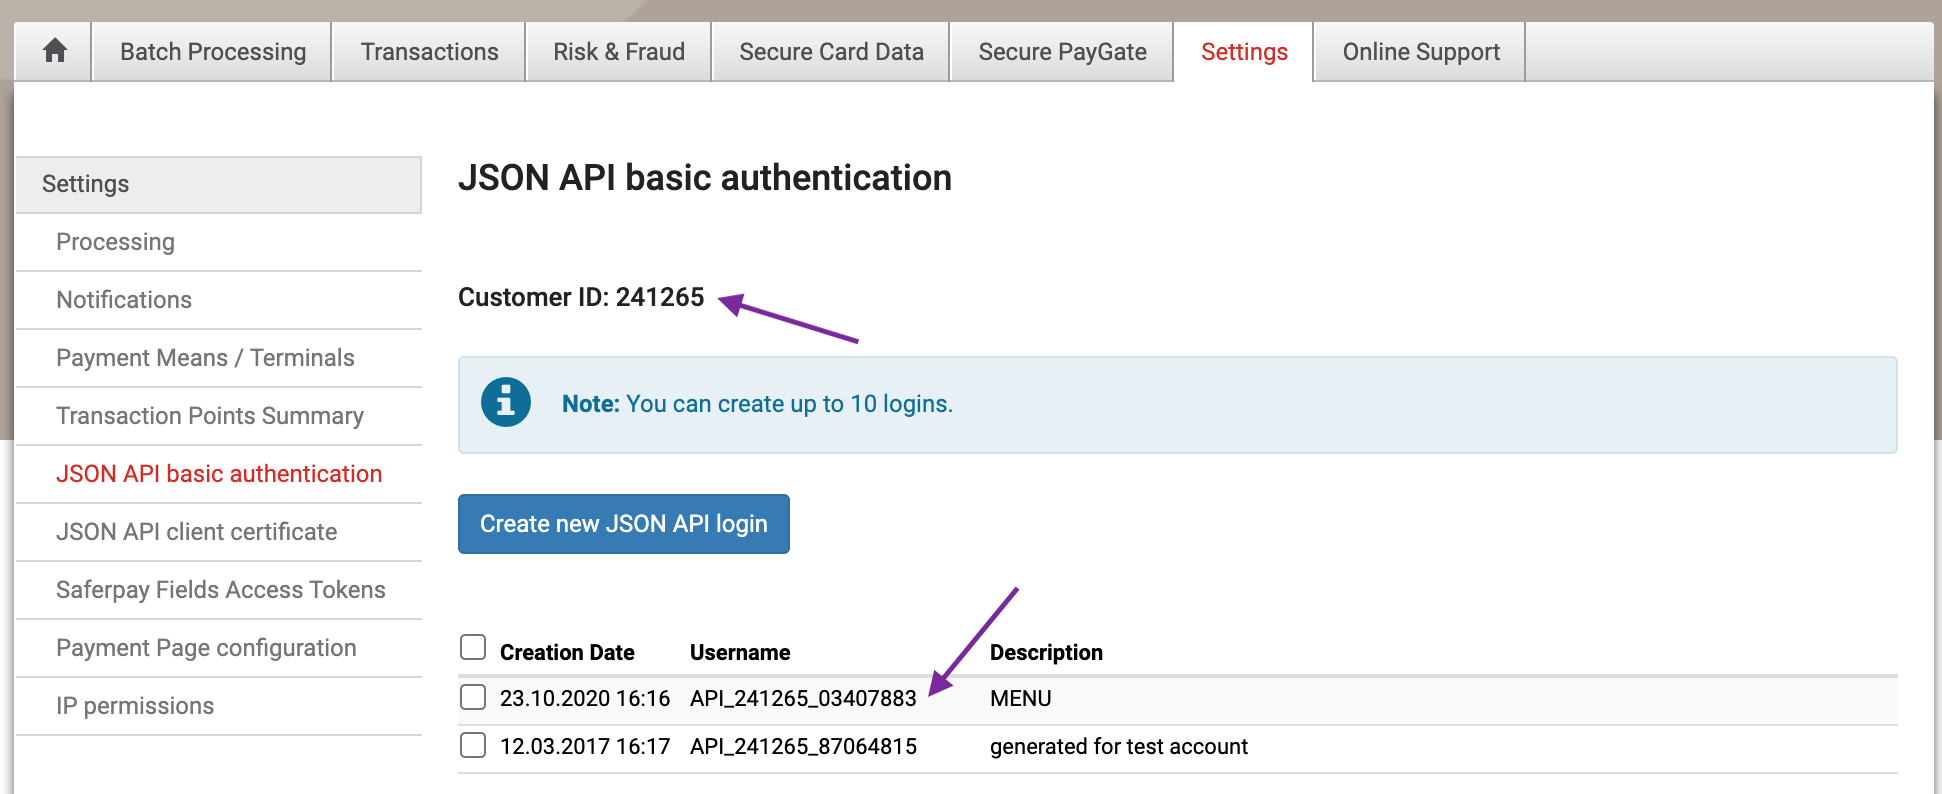Go to the home icon tab
1942x794 pixels.
(x=54, y=52)
